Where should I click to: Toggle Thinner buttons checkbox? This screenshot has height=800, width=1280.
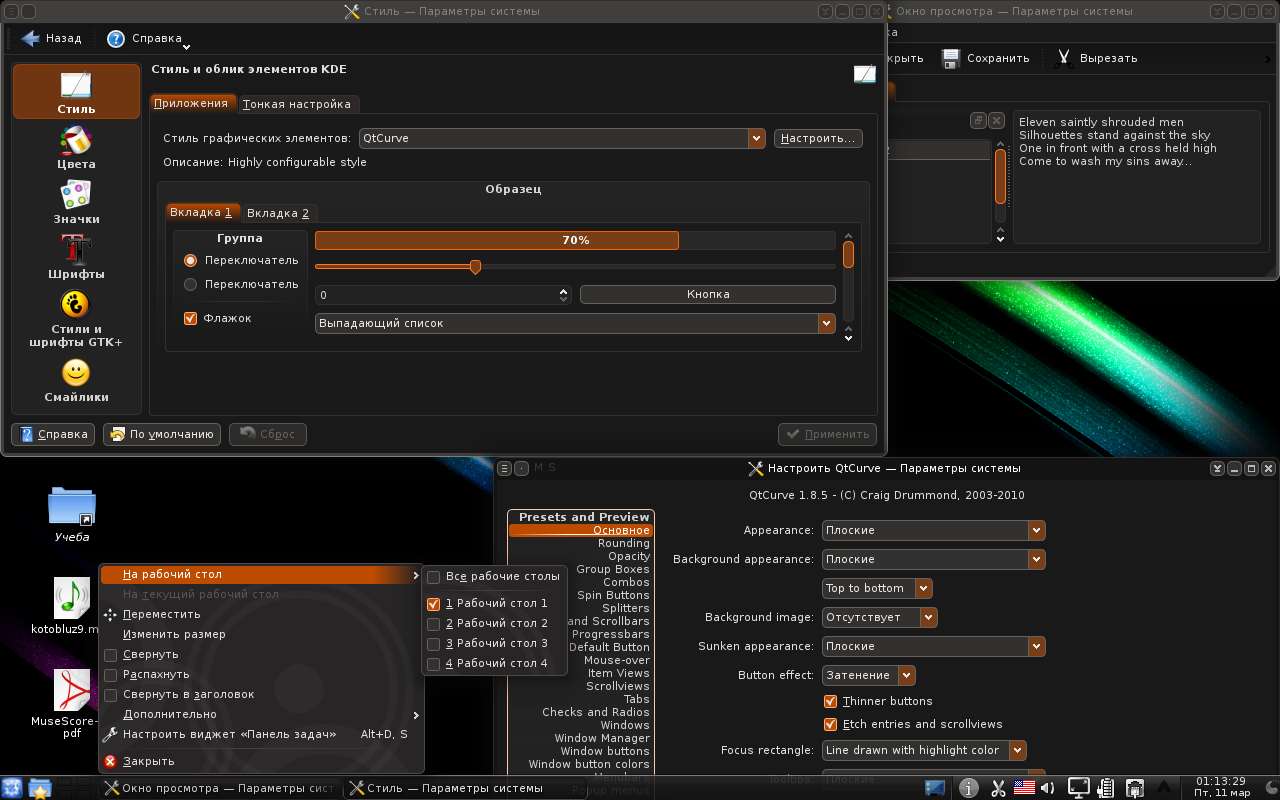point(830,702)
